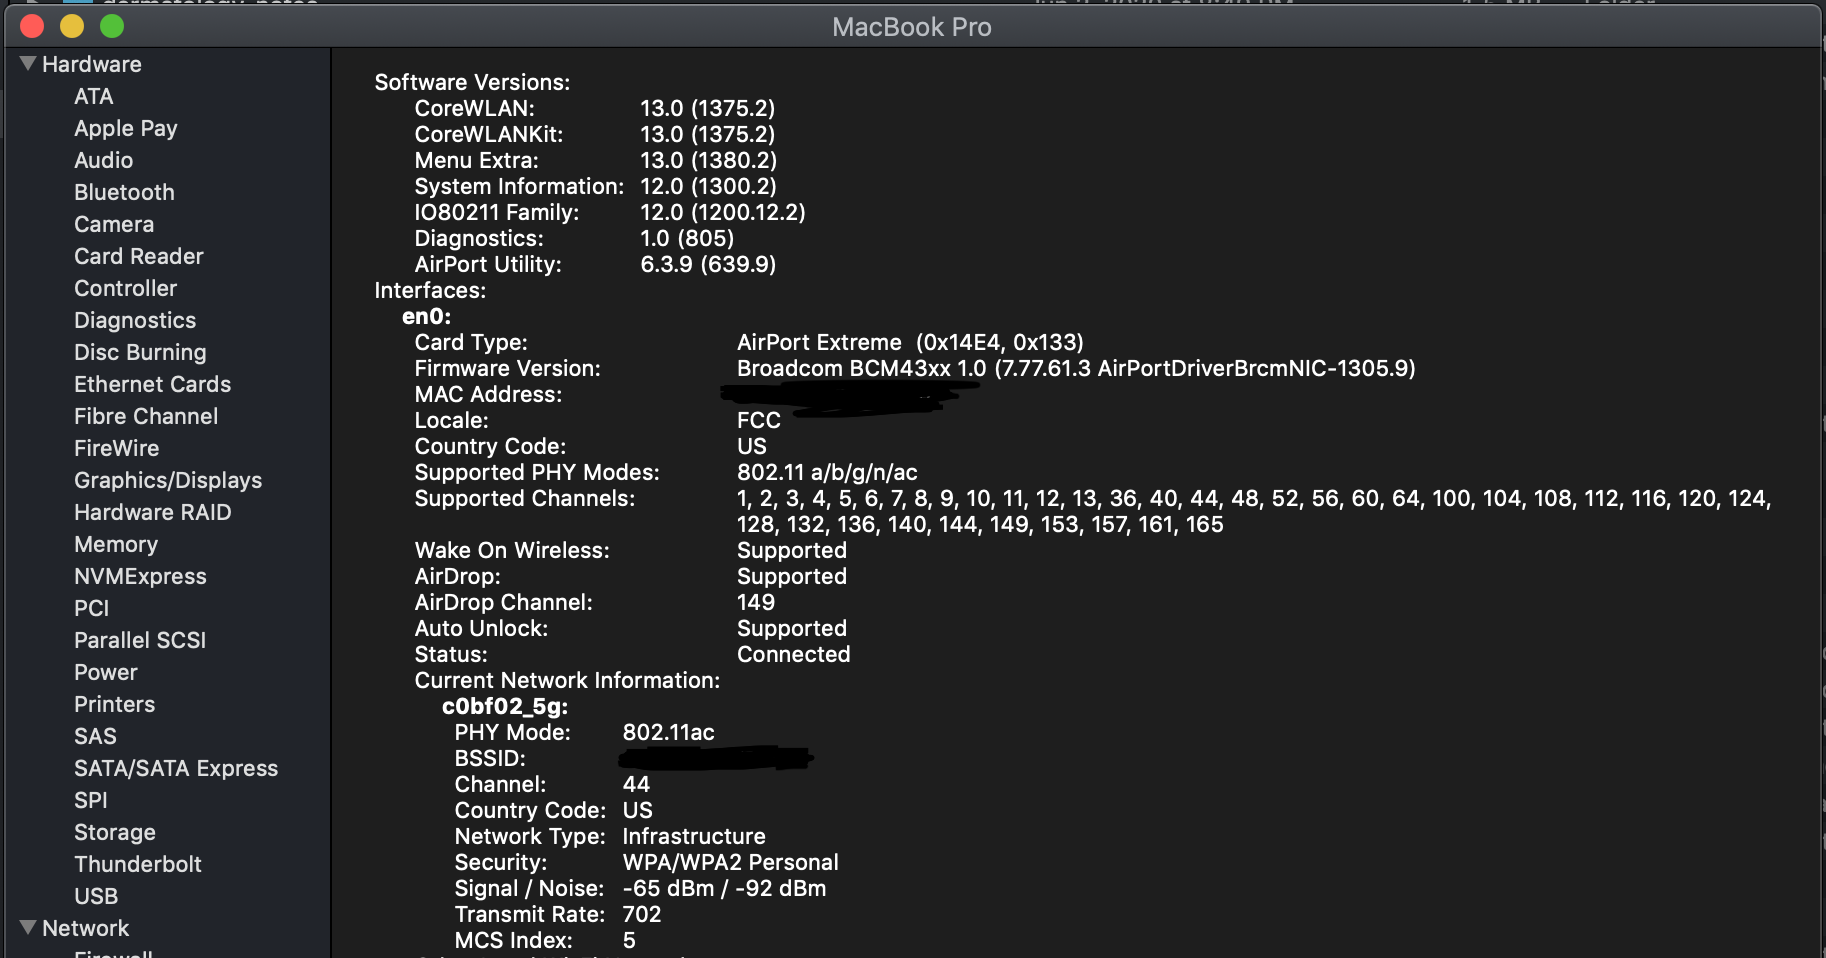The width and height of the screenshot is (1826, 958).
Task: Click the Signal / Noise value
Action: (725, 888)
